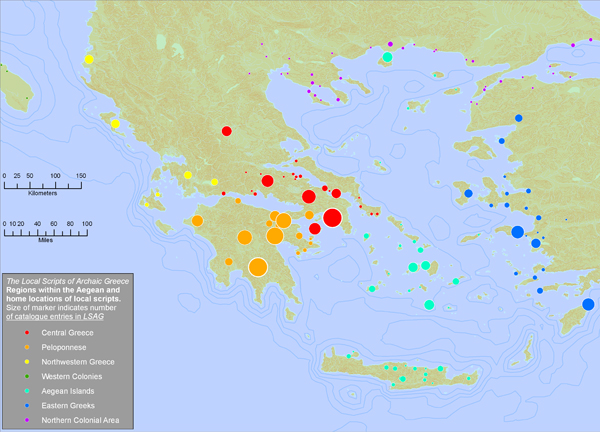The width and height of the screenshot is (600, 432).
Task: Click the 'Western Colonies' legend label
Action: [x=72, y=377]
